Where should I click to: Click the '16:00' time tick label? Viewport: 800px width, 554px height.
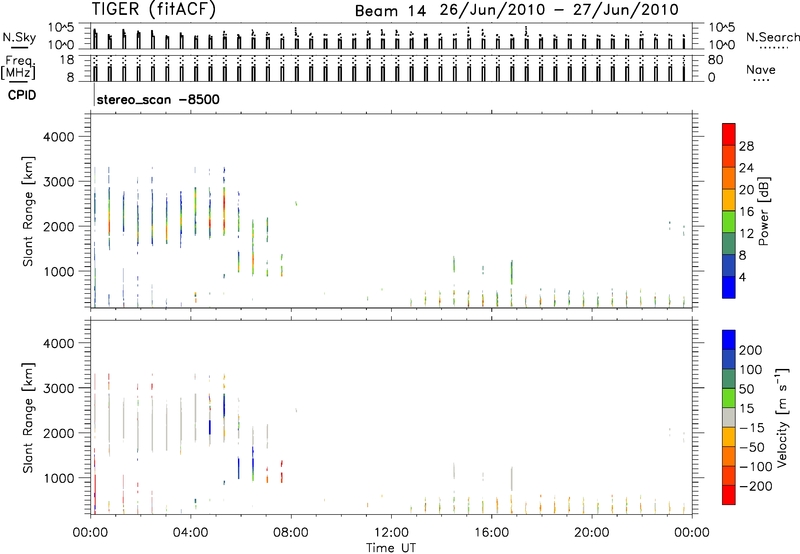[x=491, y=533]
